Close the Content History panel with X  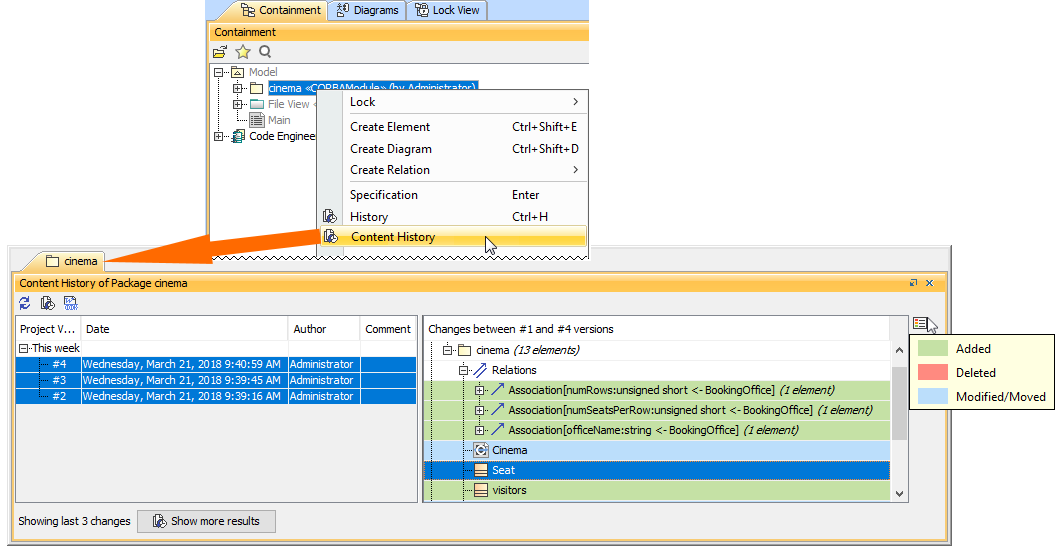[930, 283]
